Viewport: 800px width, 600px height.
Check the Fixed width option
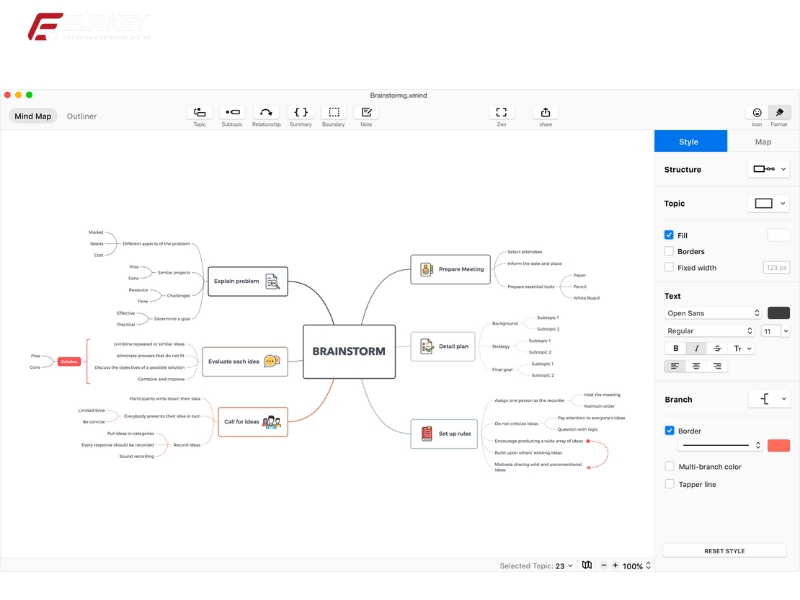pyautogui.click(x=670, y=268)
